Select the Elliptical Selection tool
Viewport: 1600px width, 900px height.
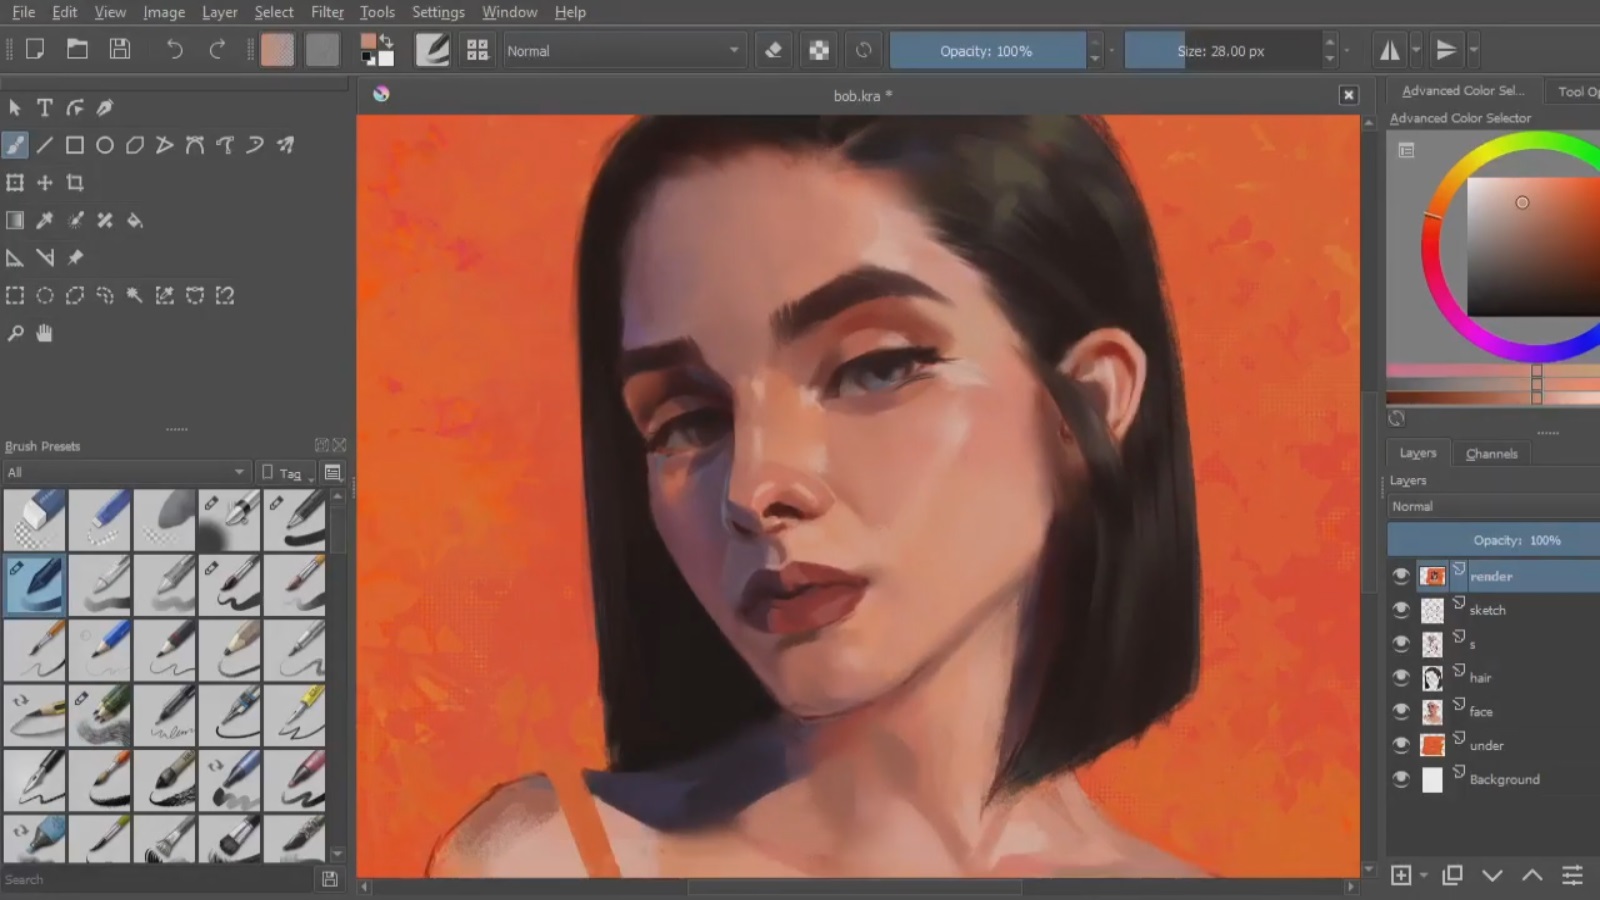click(45, 295)
